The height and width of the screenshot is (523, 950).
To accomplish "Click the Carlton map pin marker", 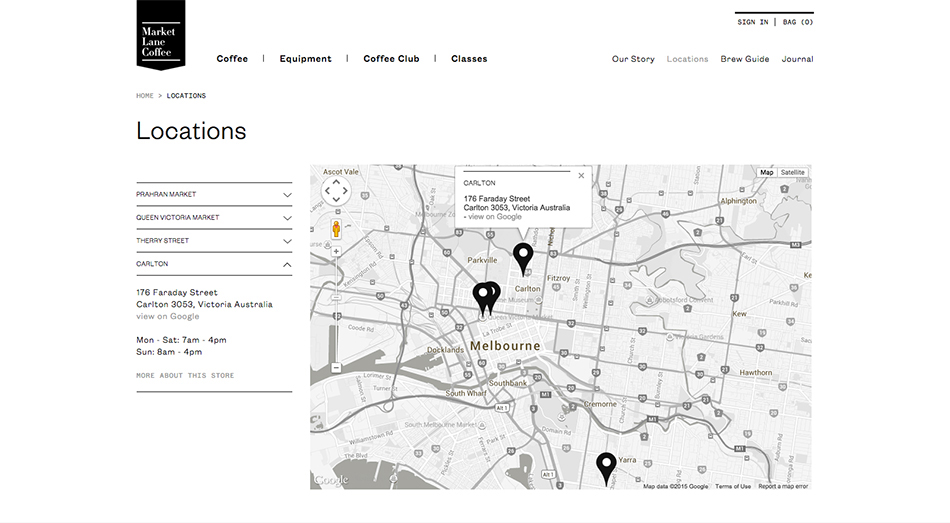I will (523, 259).
